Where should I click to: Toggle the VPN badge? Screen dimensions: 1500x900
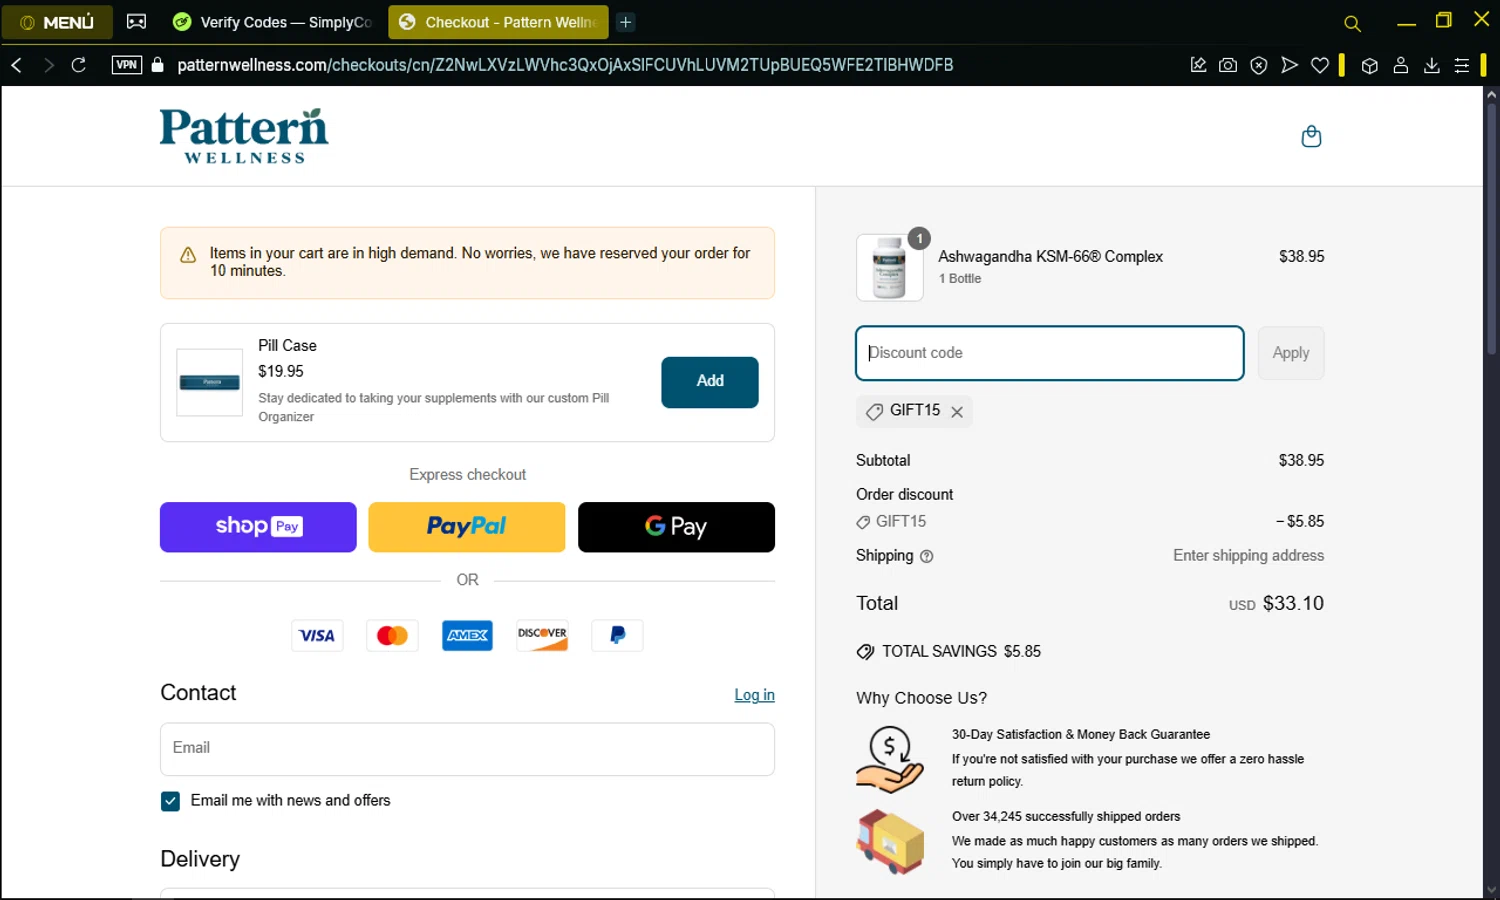(x=127, y=65)
